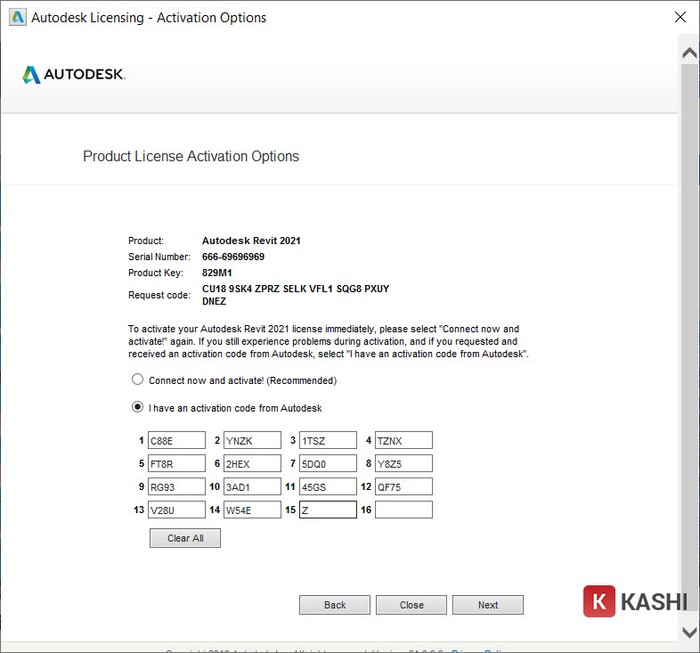This screenshot has height=653, width=700.
Task: Click activation field 11 containing 45GS
Action: click(328, 487)
